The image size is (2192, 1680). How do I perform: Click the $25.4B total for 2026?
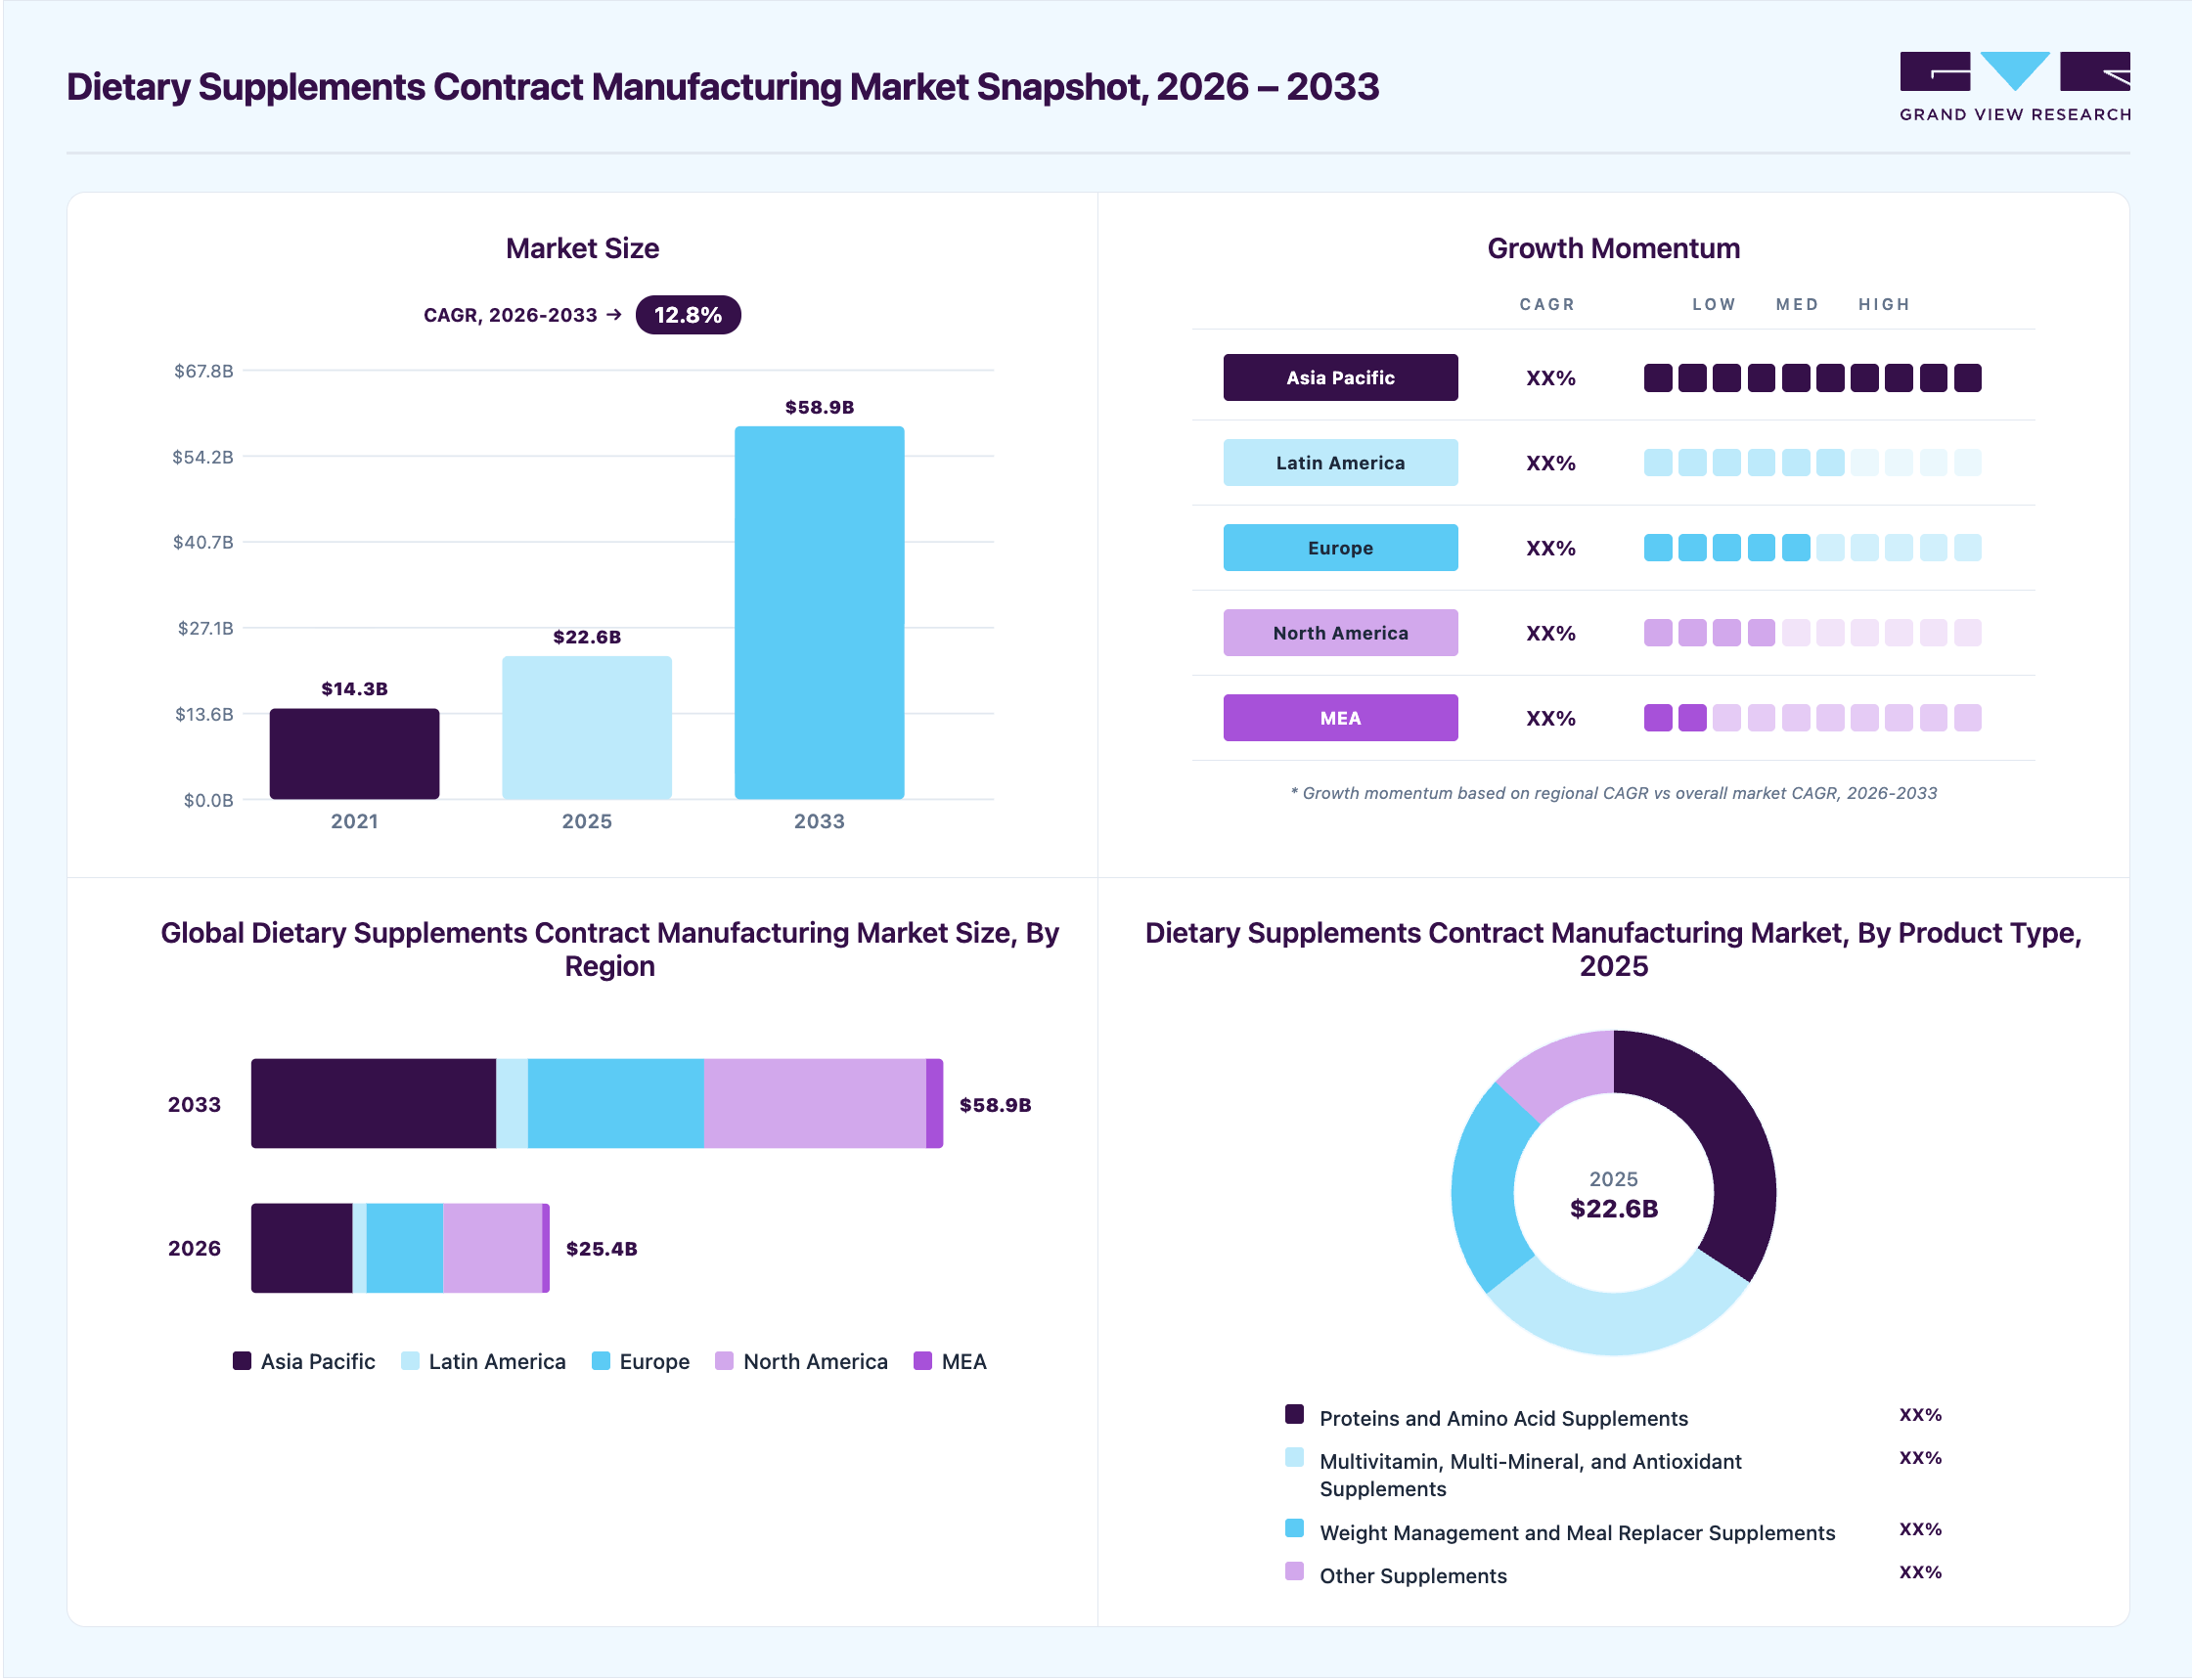click(601, 1248)
